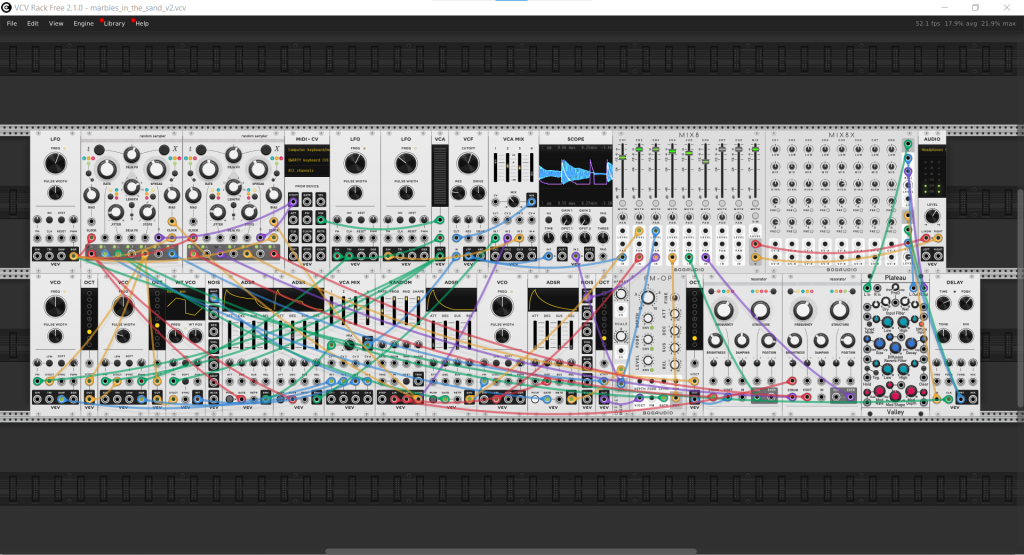Click the DELAY module's TIME knob
The height and width of the screenshot is (555, 1024).
click(x=943, y=304)
